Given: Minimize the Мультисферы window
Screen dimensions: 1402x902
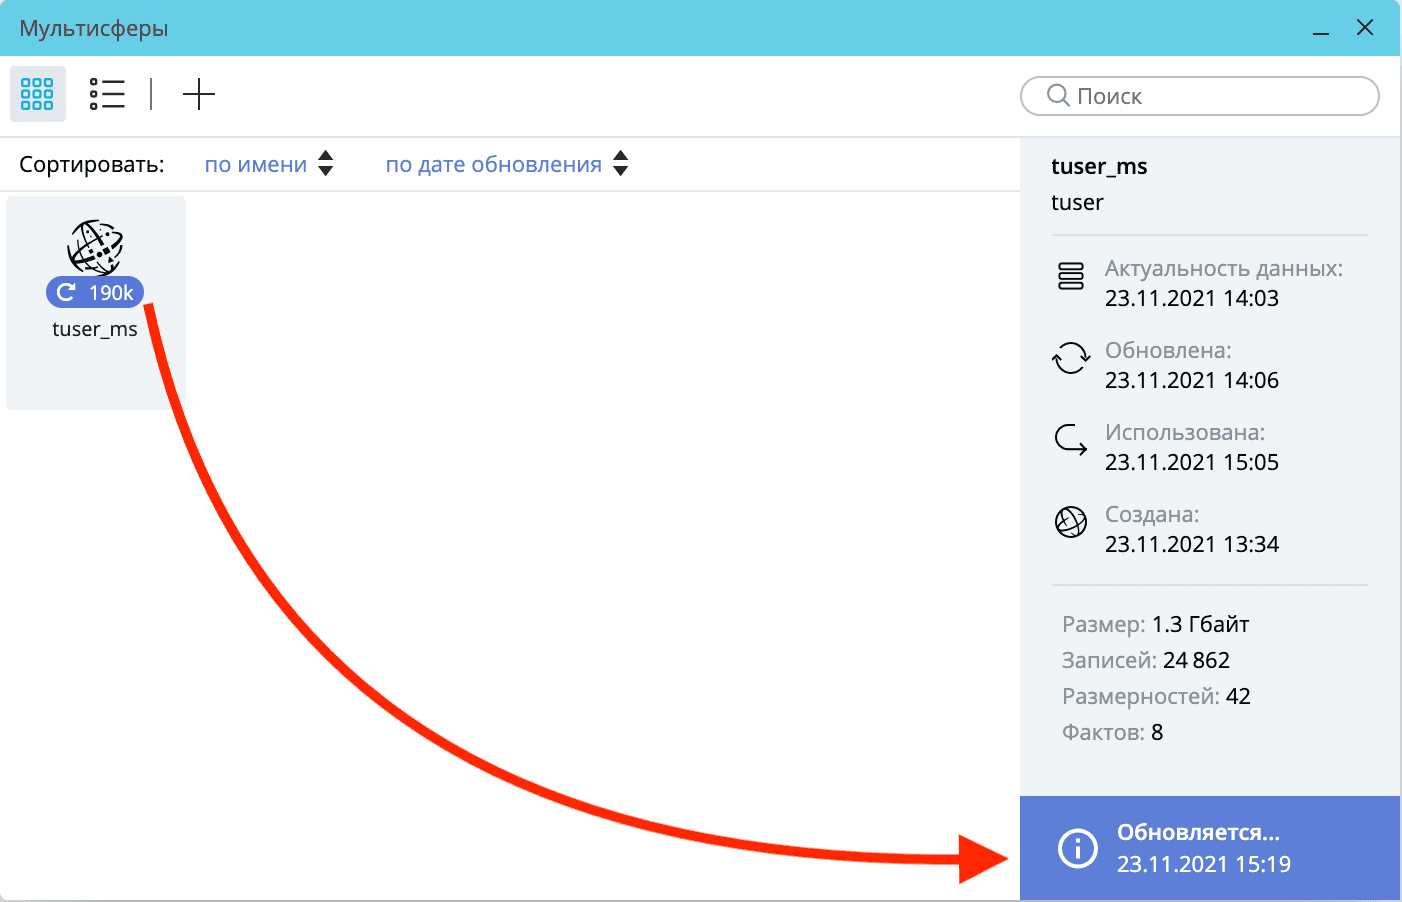Looking at the screenshot, I should point(1321,29).
